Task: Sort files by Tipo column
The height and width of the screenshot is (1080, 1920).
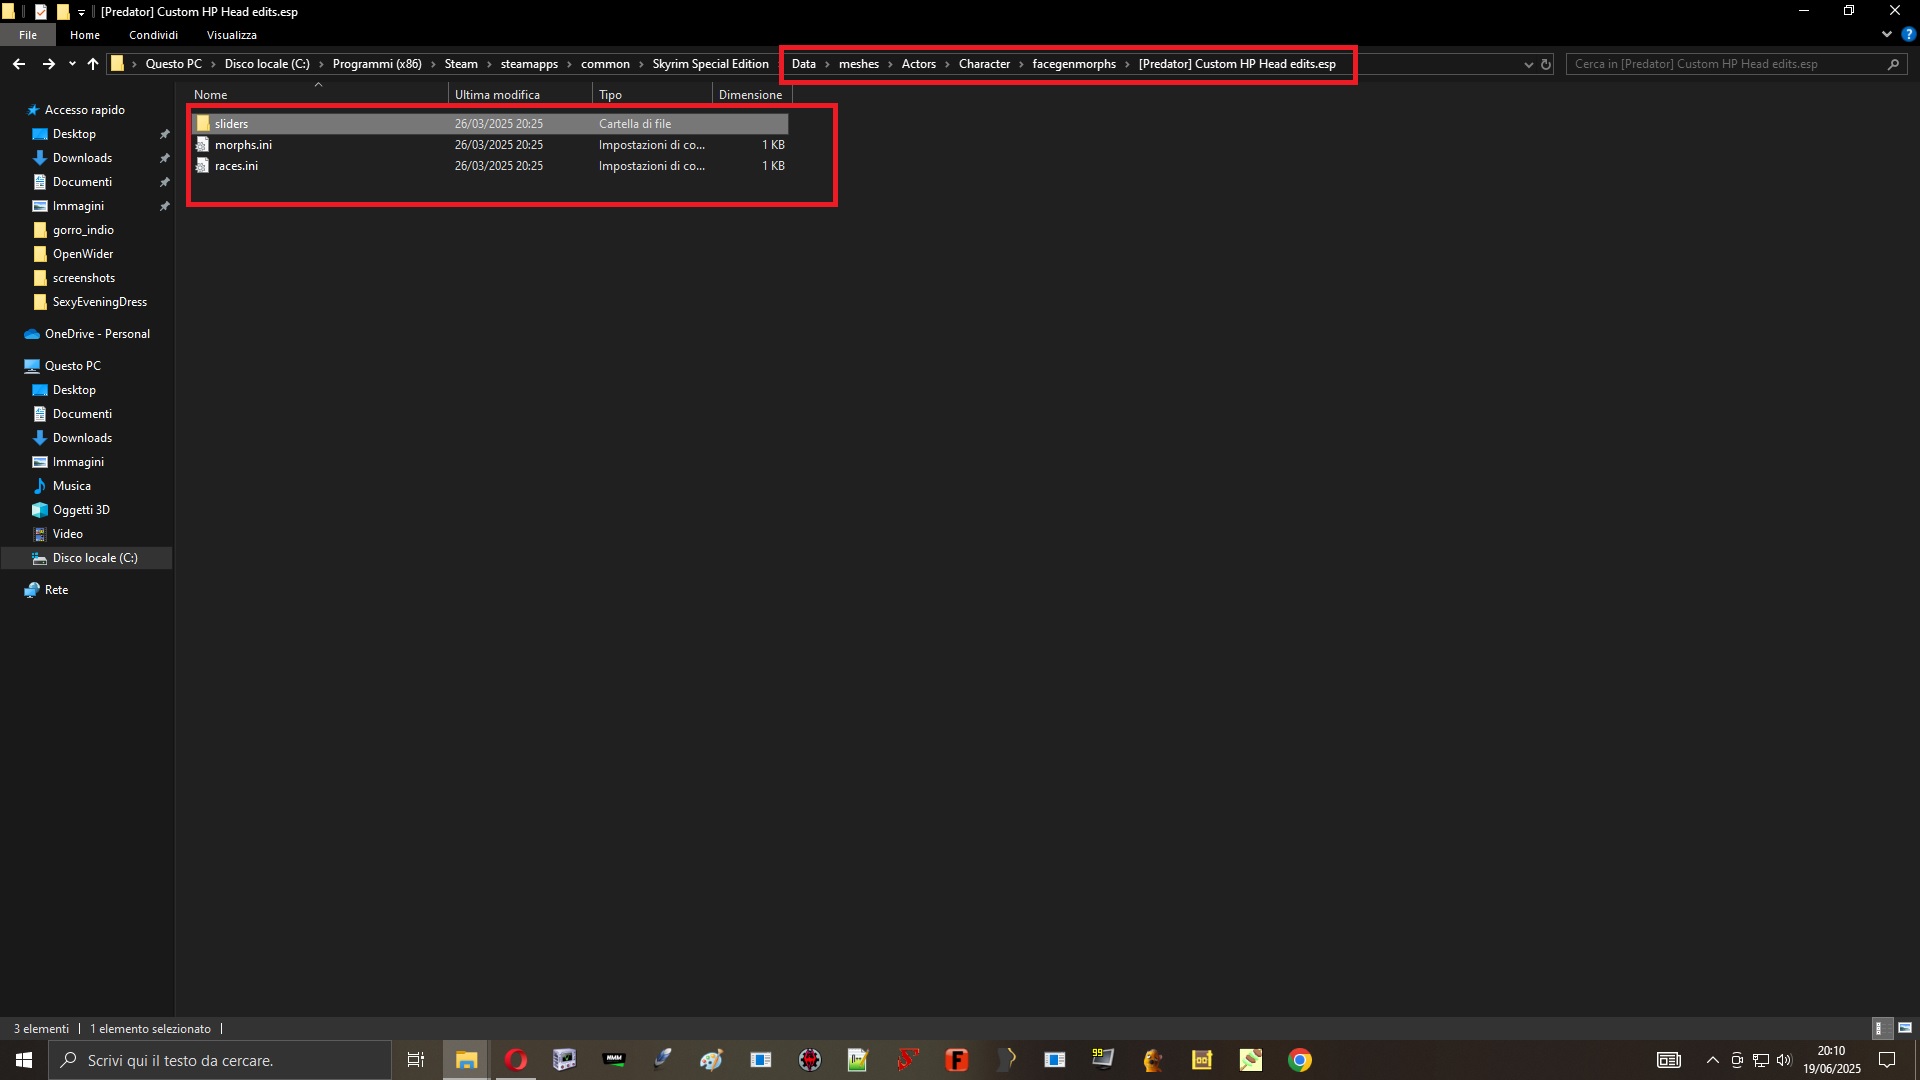Action: tap(652, 95)
